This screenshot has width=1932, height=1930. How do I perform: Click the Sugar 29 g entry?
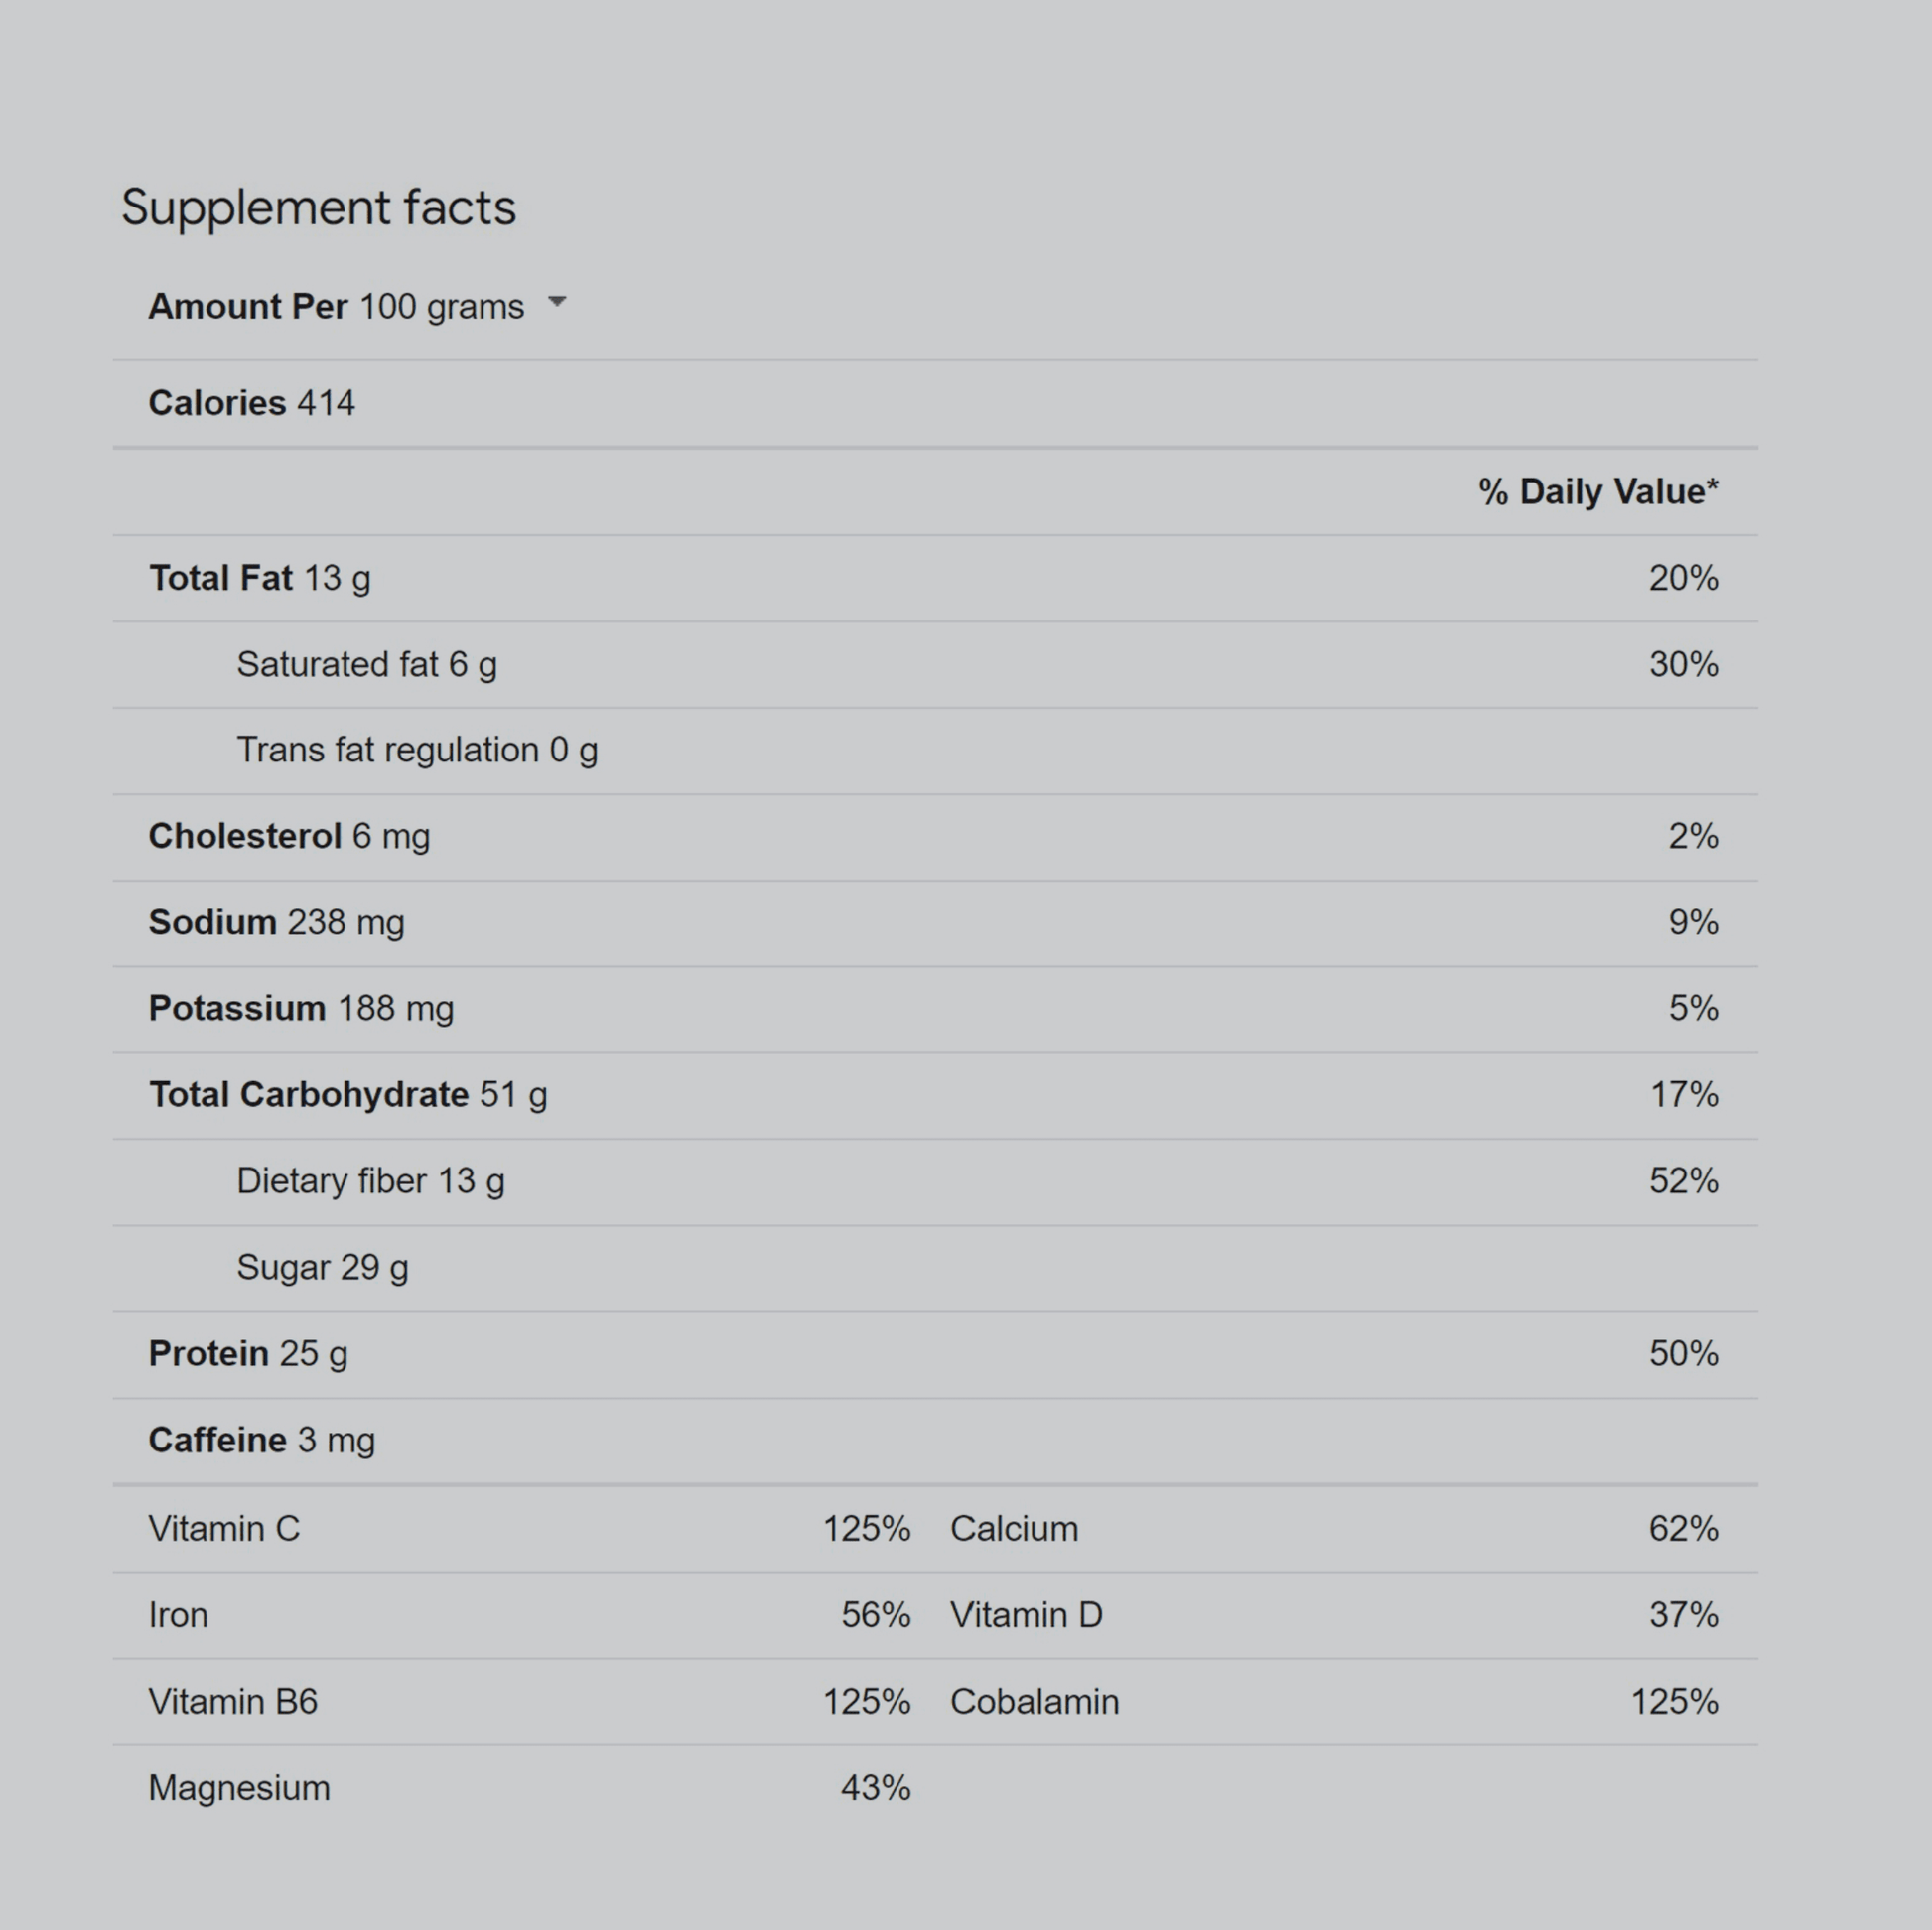coord(322,1267)
